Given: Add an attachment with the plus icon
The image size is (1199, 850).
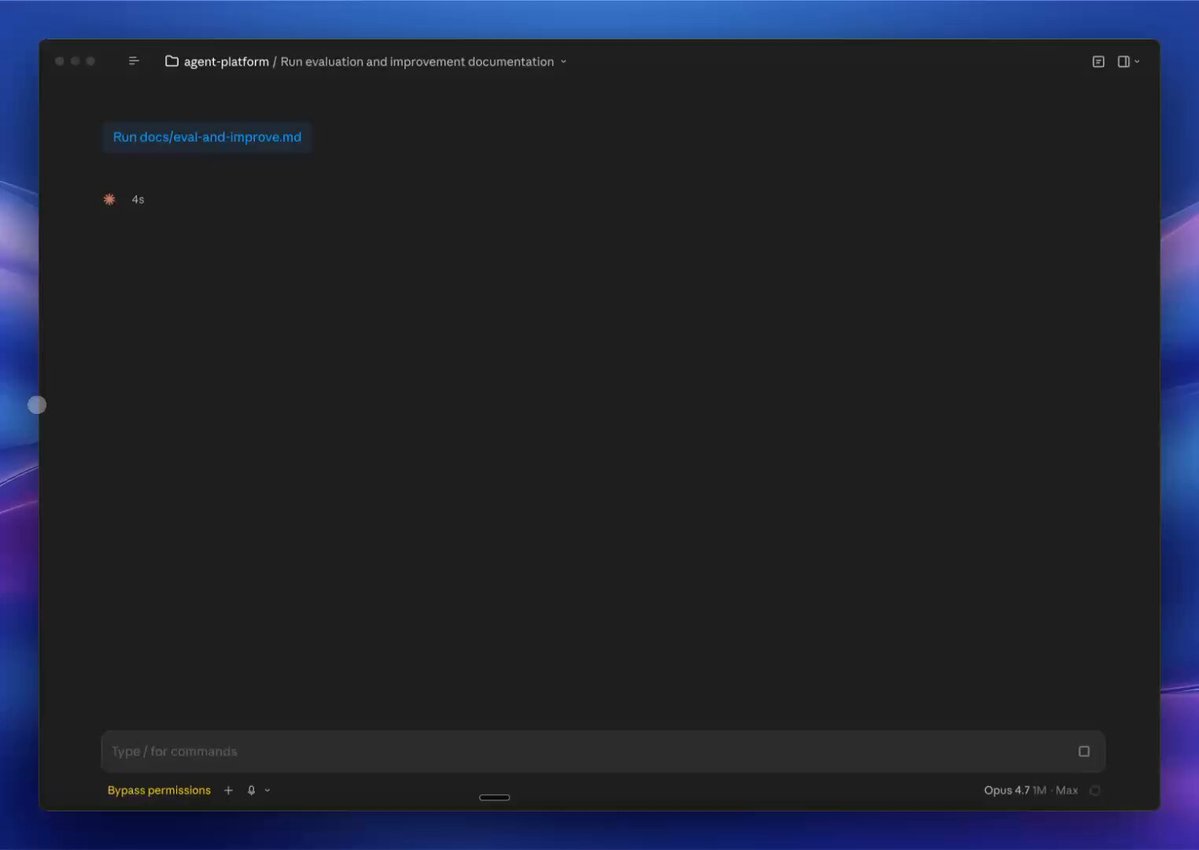Looking at the screenshot, I should pyautogui.click(x=228, y=790).
